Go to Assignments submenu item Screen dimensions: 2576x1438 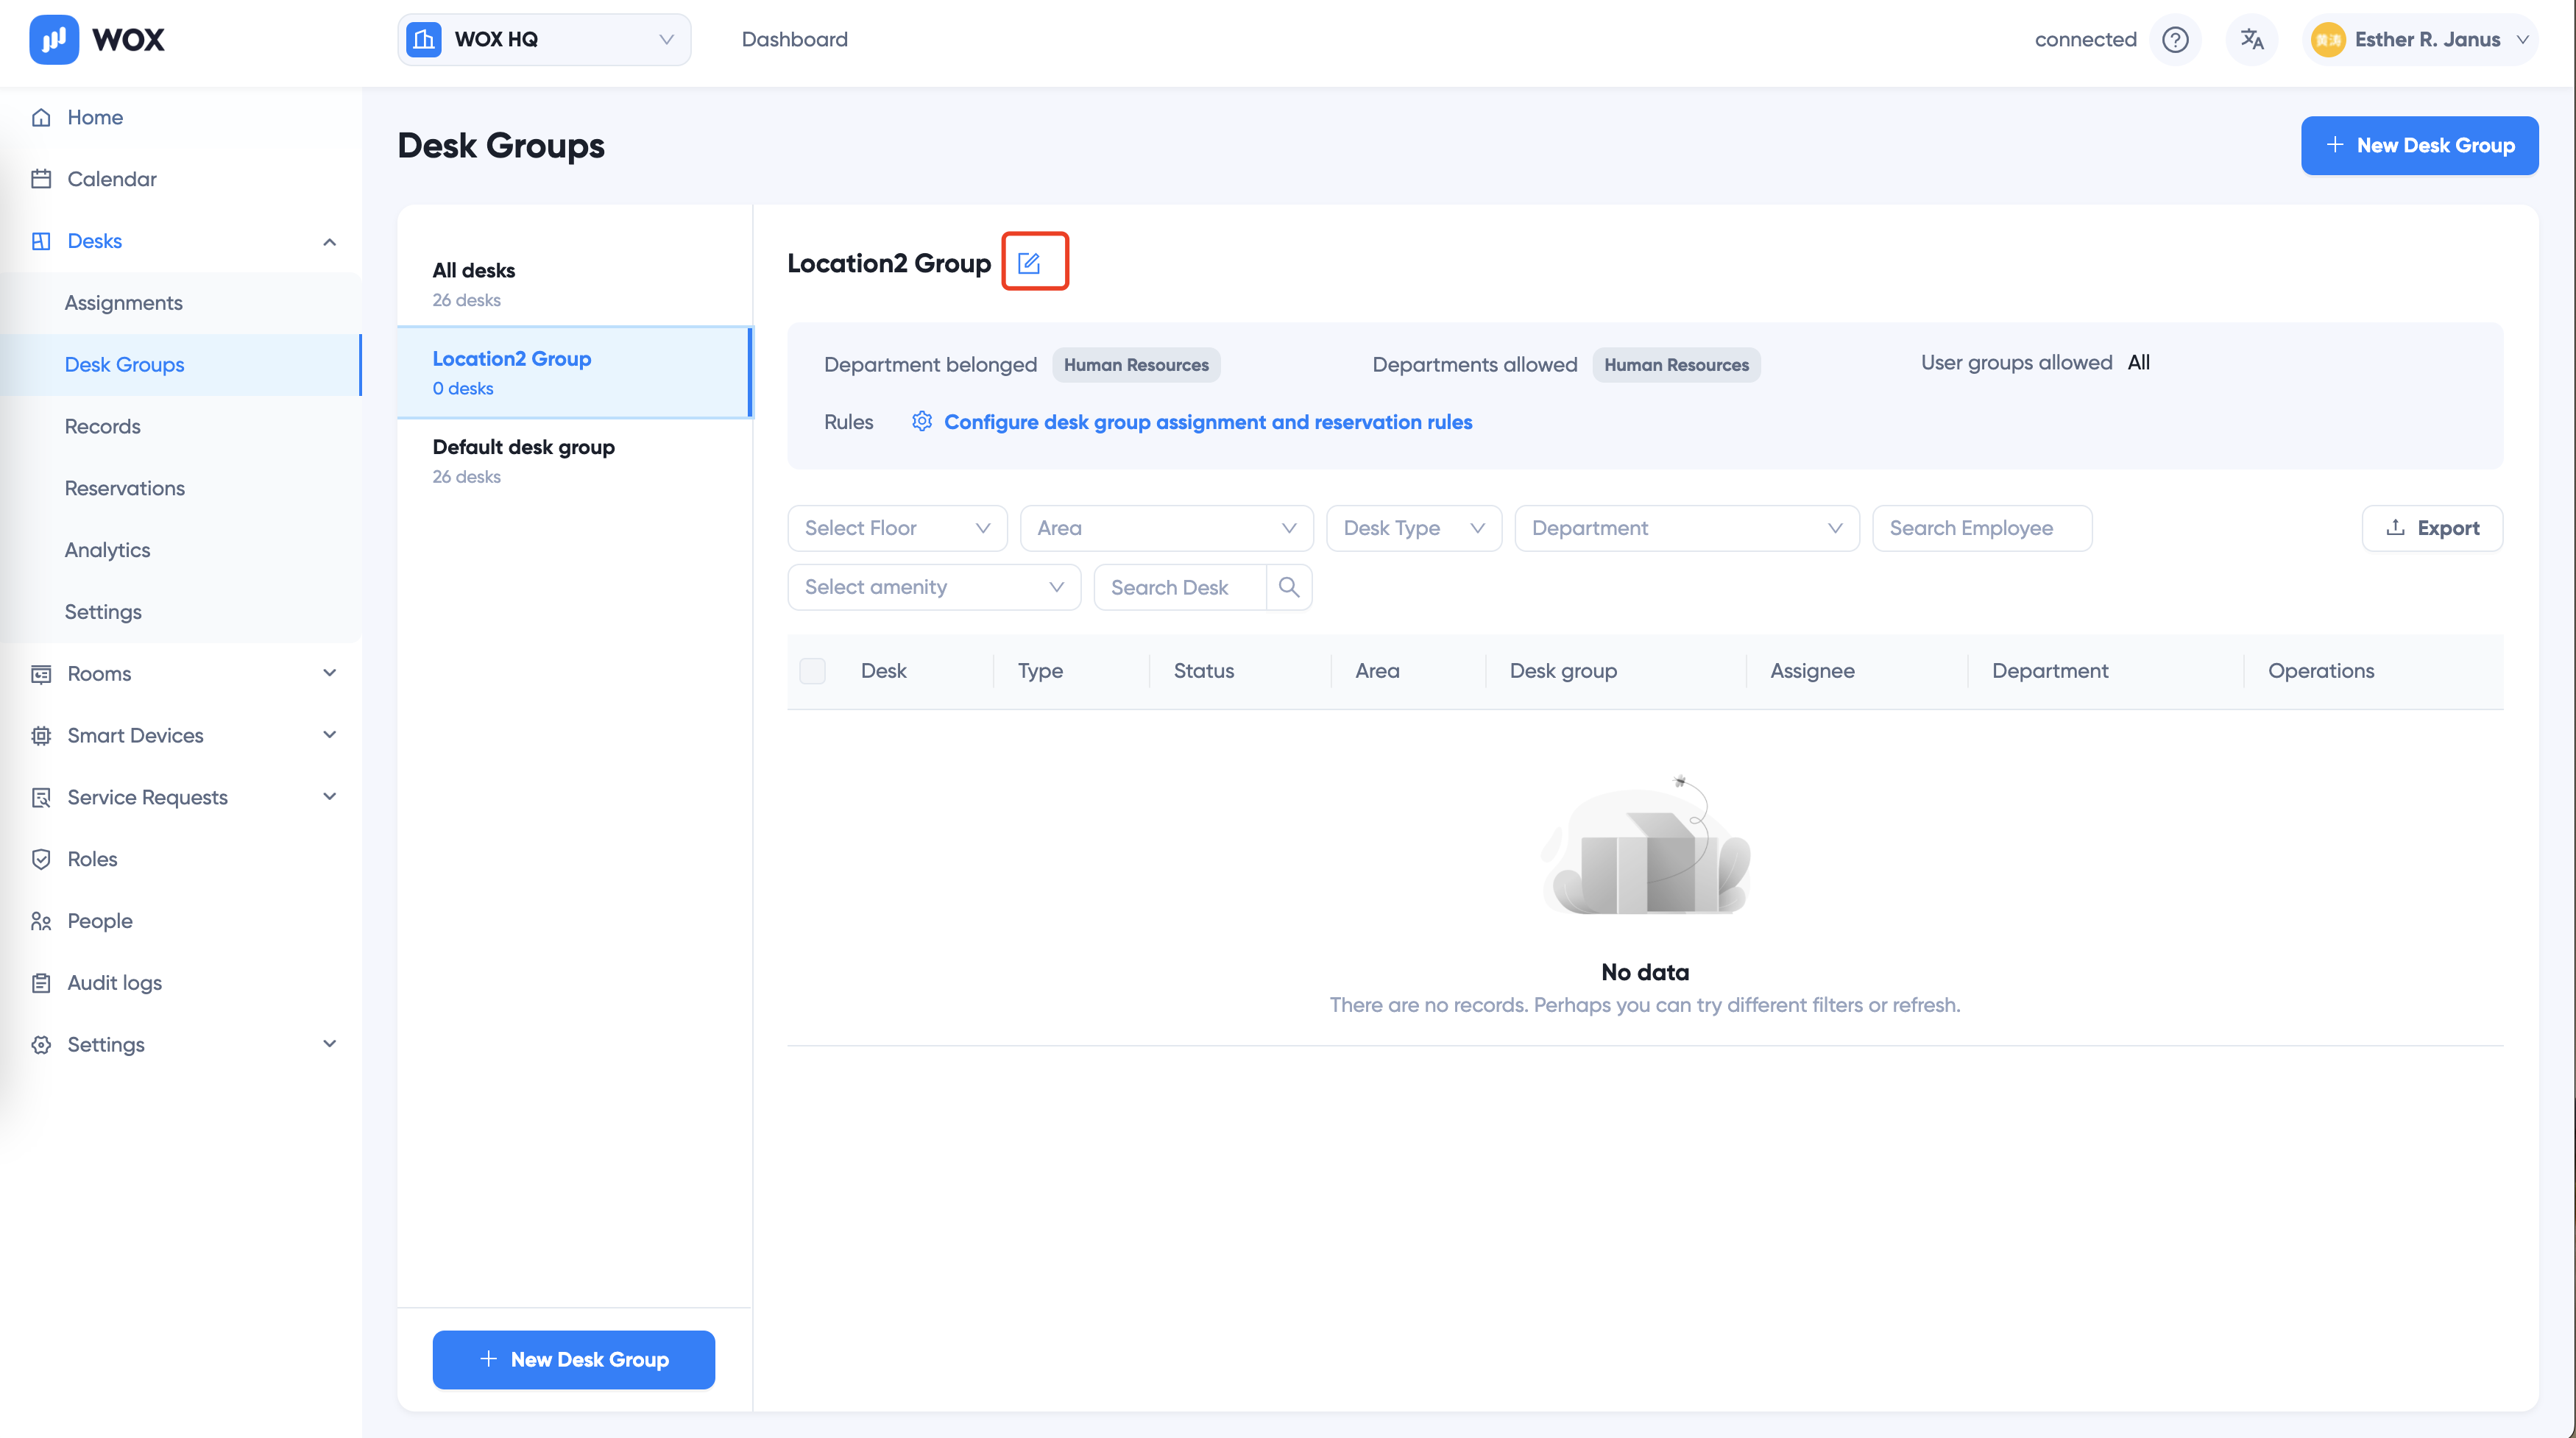click(123, 303)
